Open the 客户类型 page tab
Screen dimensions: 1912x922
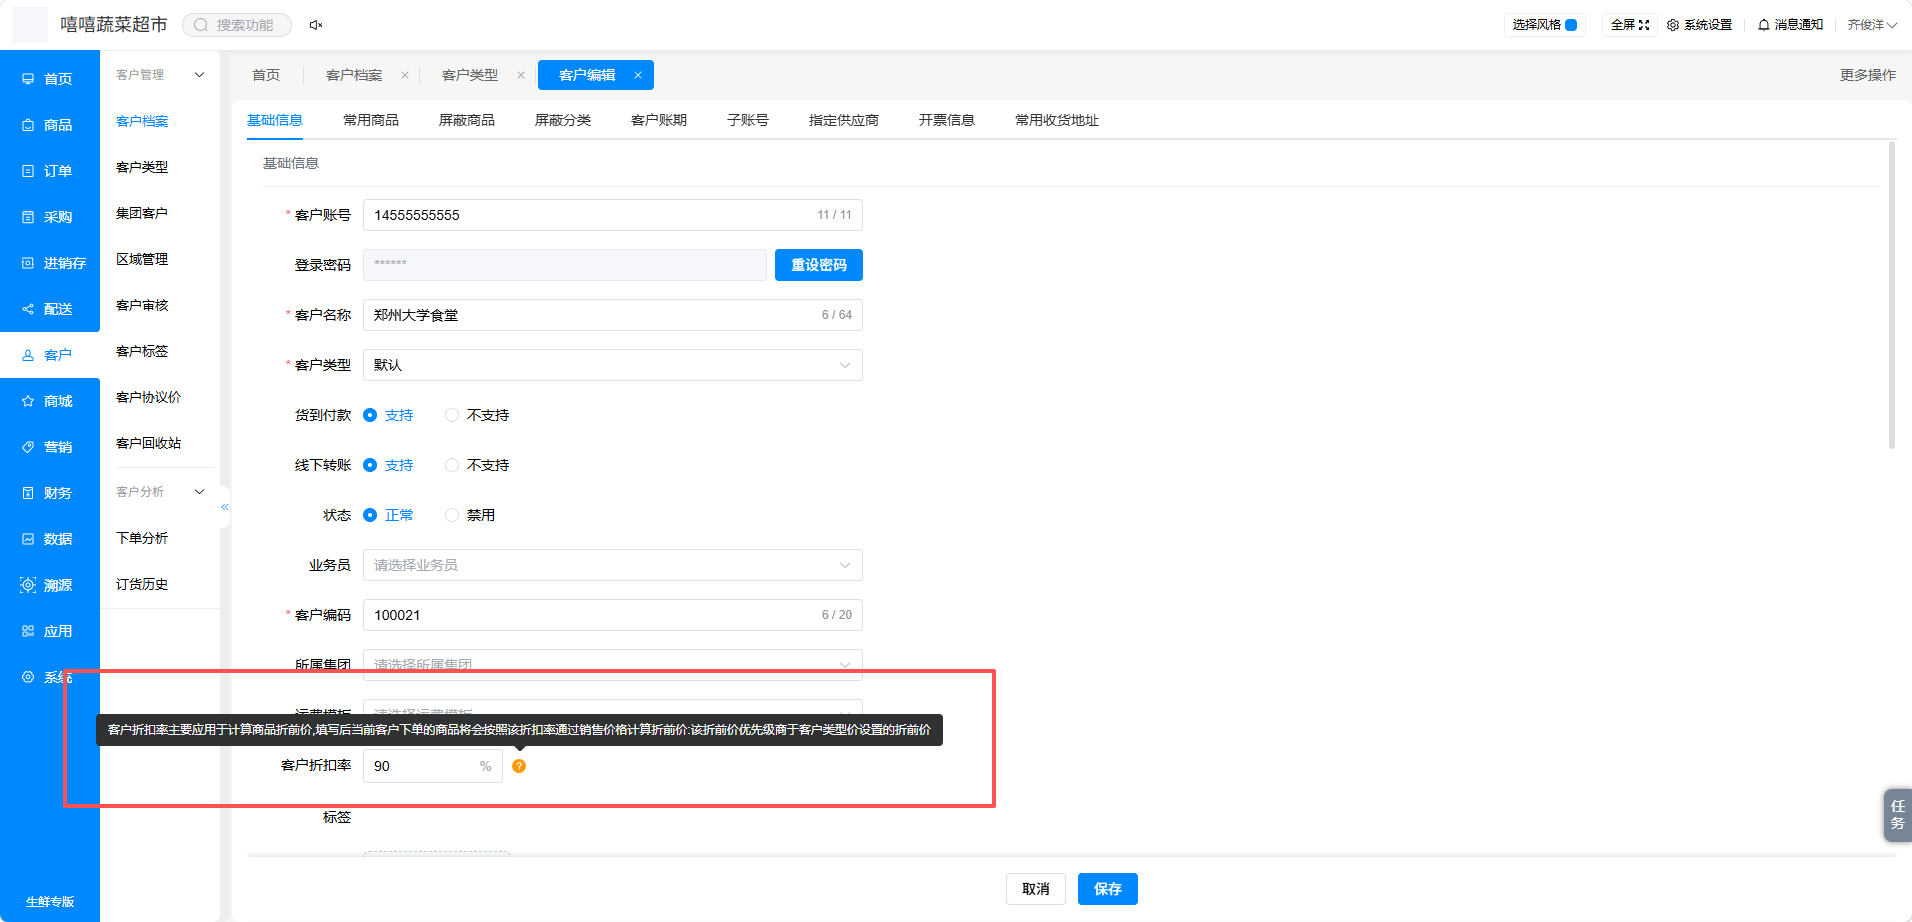tap(470, 75)
